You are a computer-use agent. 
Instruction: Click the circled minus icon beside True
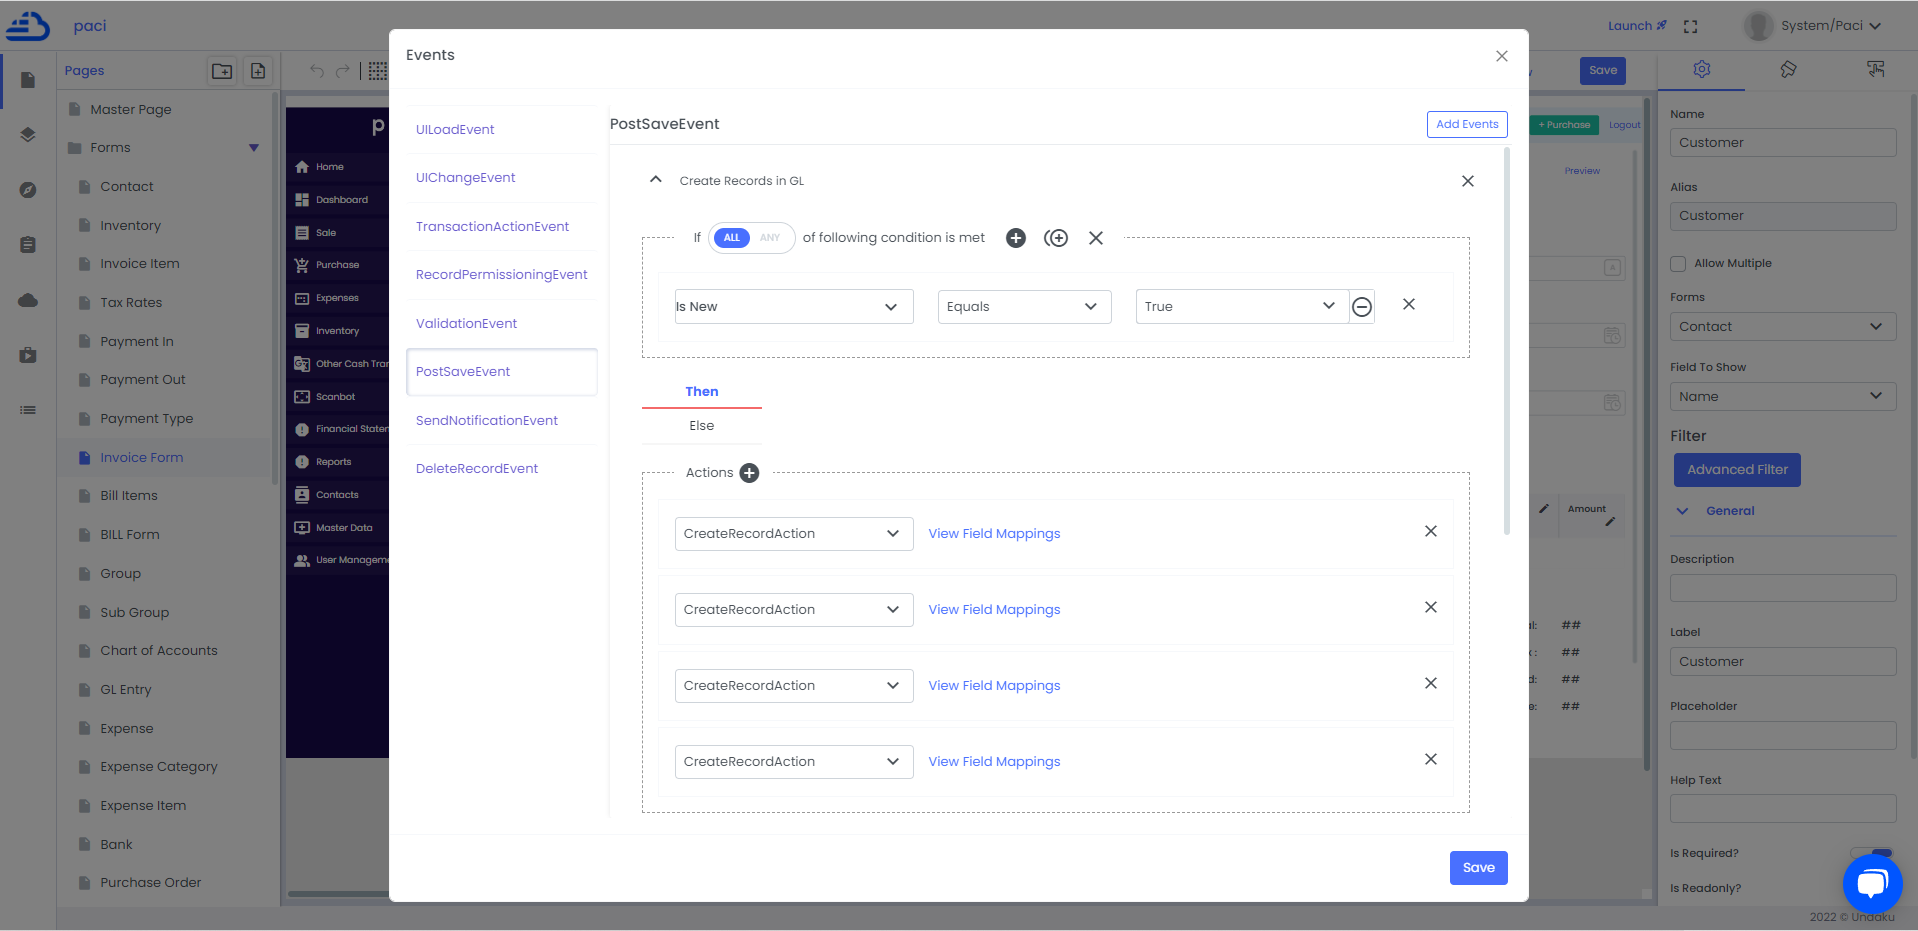[x=1361, y=307]
